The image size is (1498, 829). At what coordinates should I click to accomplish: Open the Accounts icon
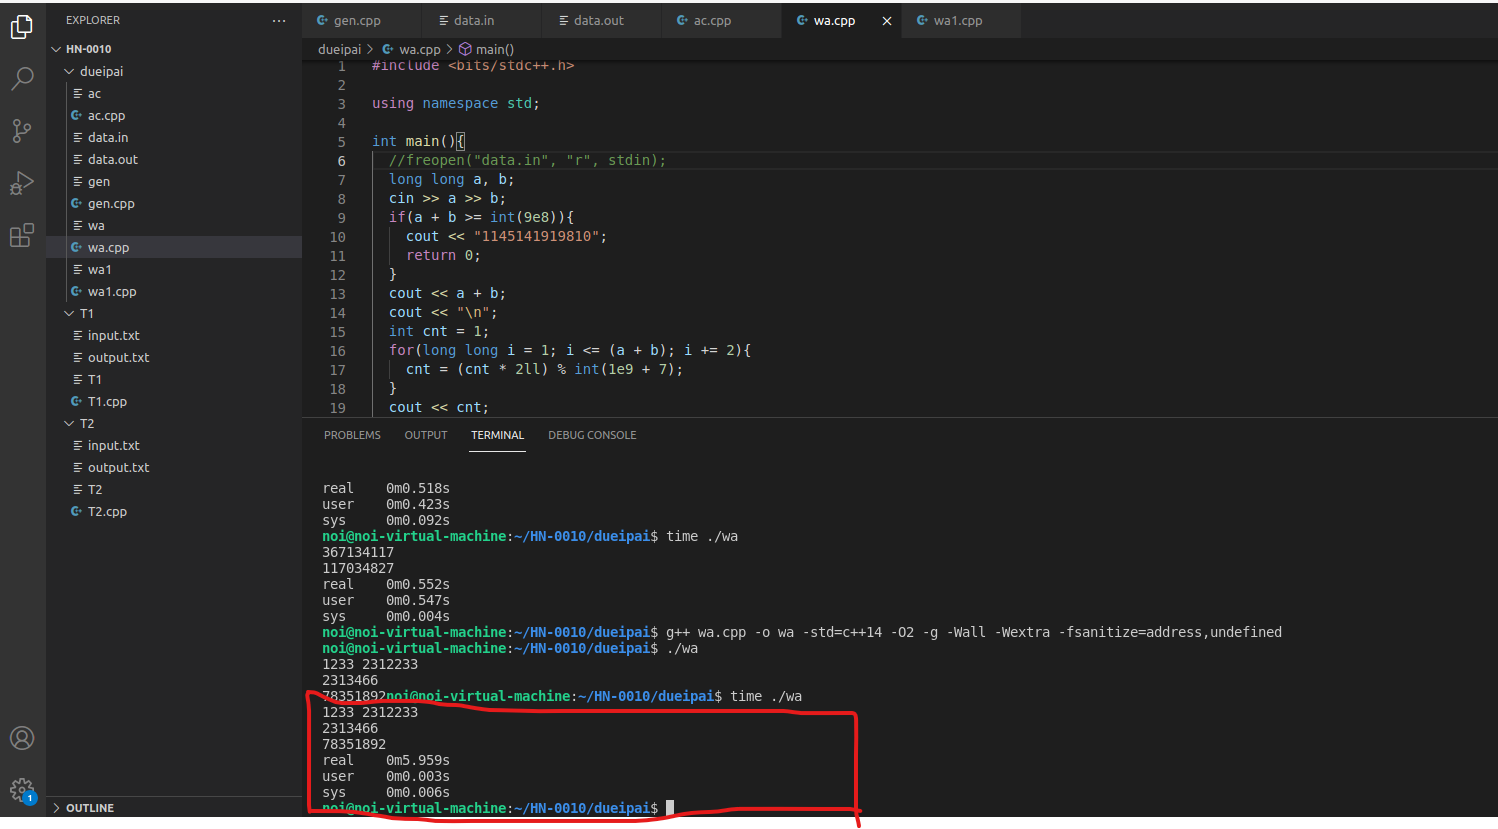tap(22, 738)
